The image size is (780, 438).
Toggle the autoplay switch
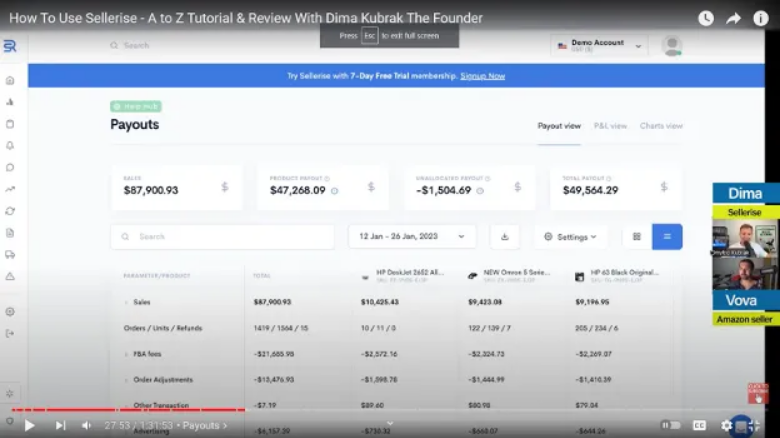pyautogui.click(x=671, y=426)
